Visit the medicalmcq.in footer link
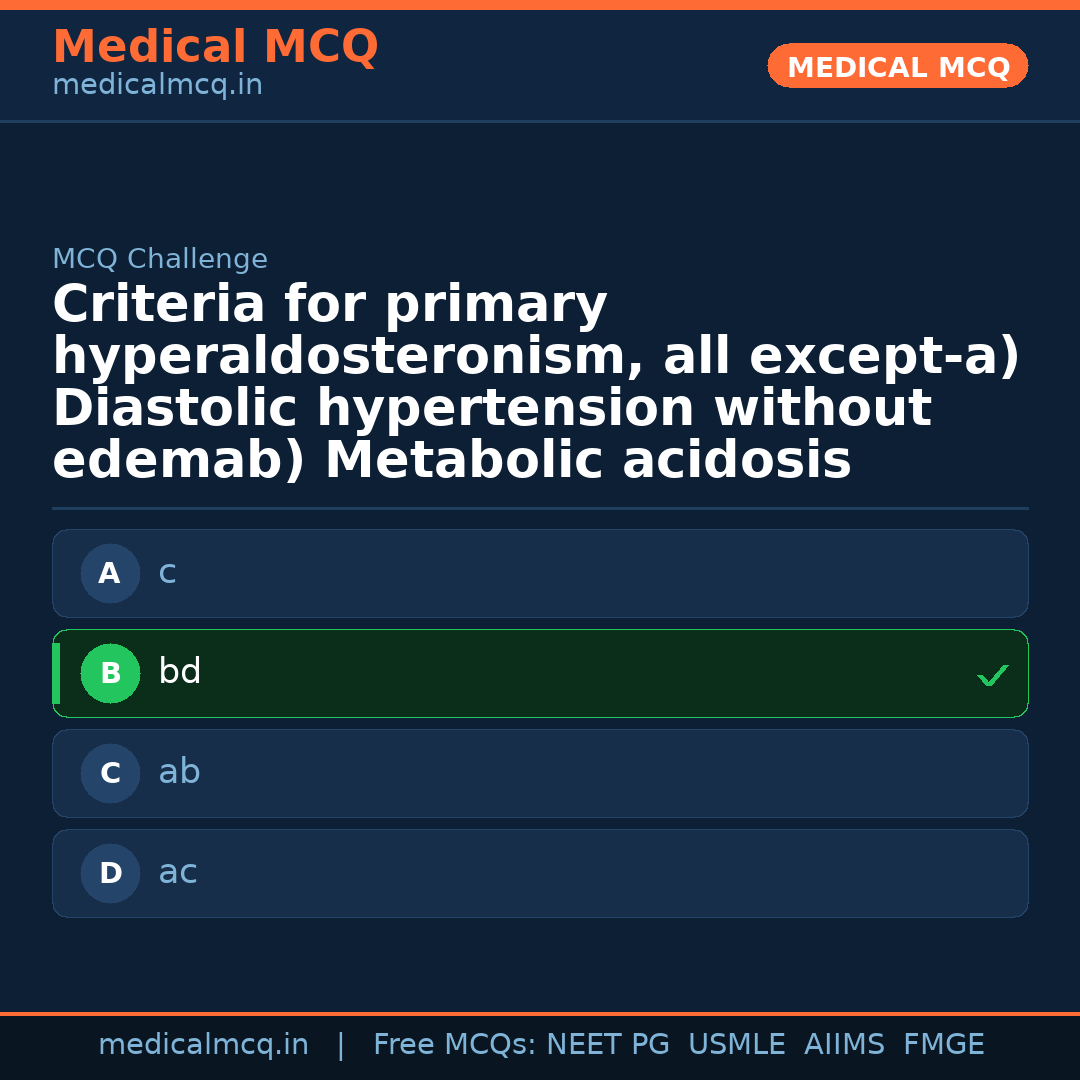The width and height of the screenshot is (1080, 1080). point(204,1044)
